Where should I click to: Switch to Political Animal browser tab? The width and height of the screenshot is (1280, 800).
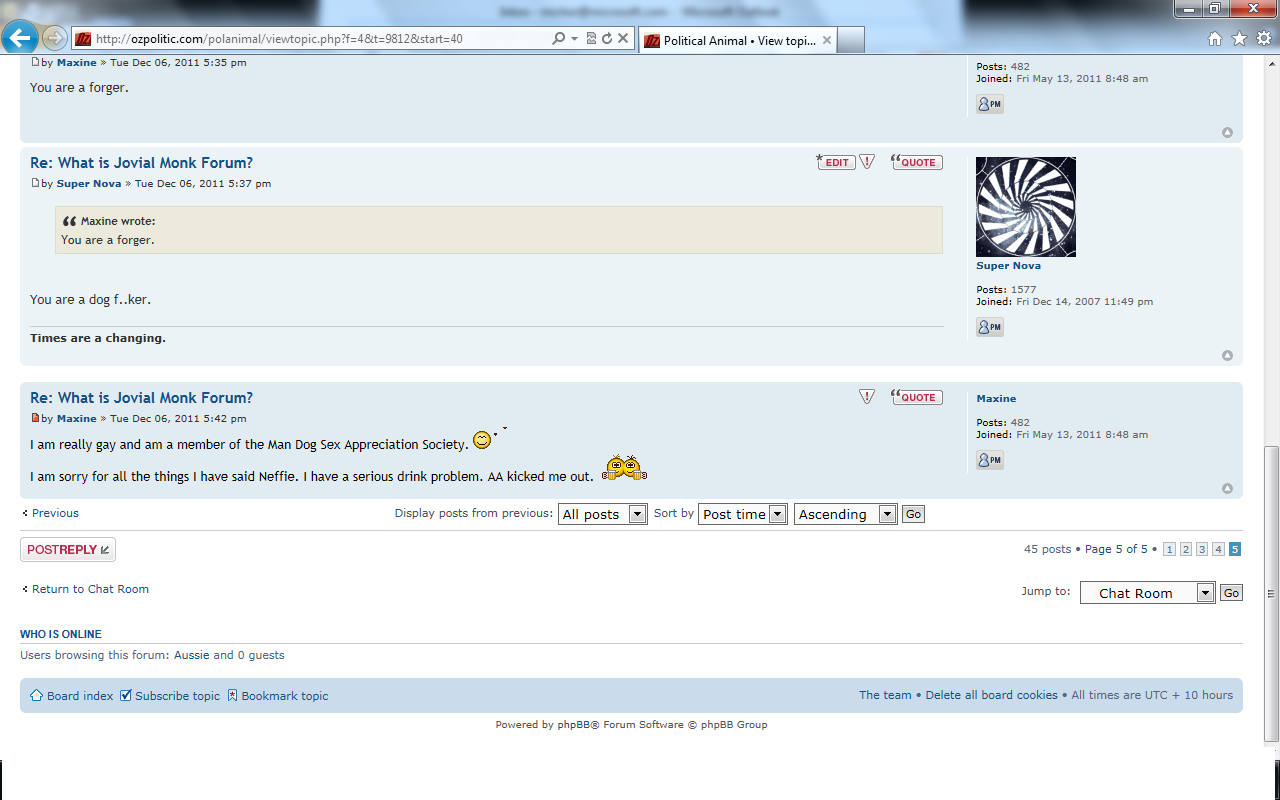pos(735,41)
